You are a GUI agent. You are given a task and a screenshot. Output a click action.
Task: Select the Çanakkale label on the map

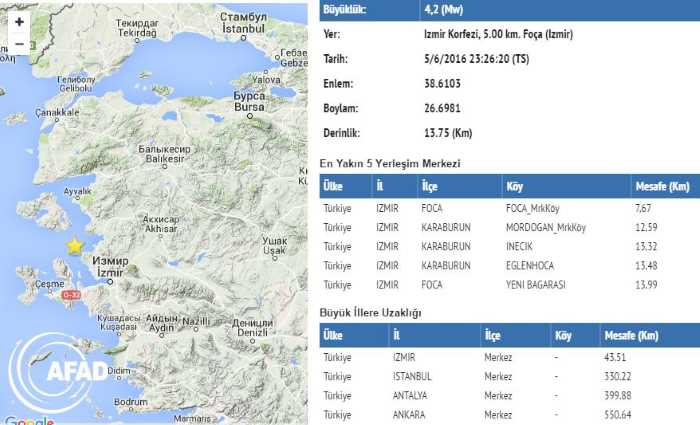(x=57, y=113)
